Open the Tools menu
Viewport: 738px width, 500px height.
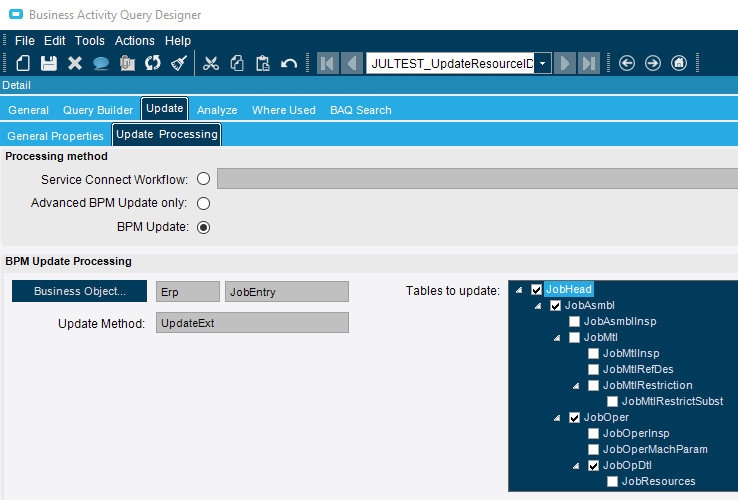click(90, 41)
